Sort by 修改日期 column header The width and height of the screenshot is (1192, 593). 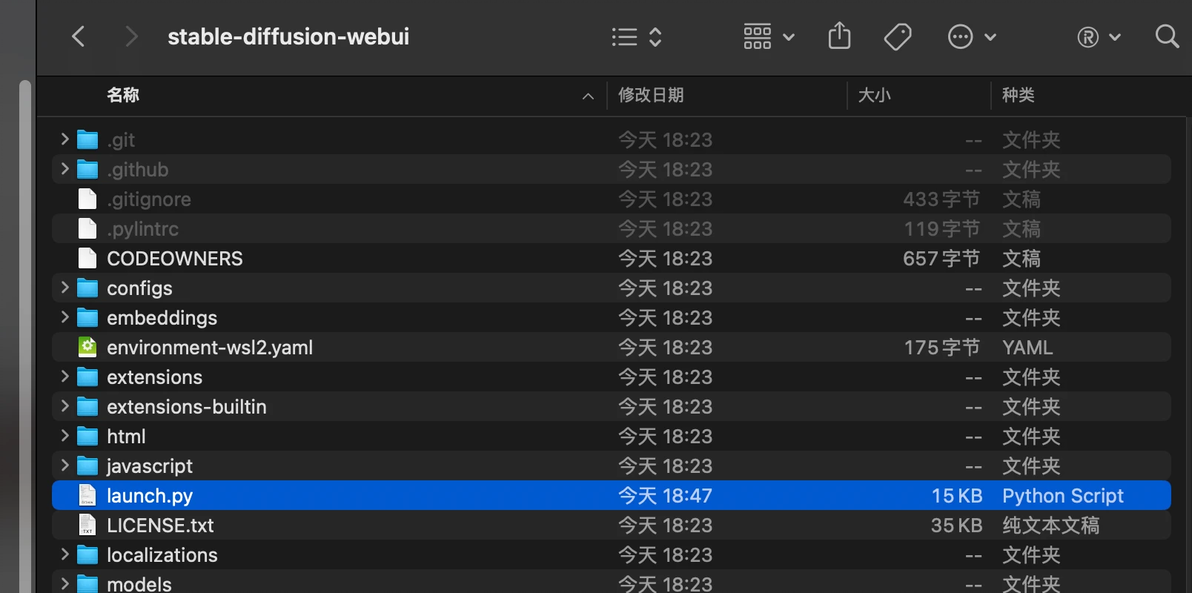coord(651,96)
